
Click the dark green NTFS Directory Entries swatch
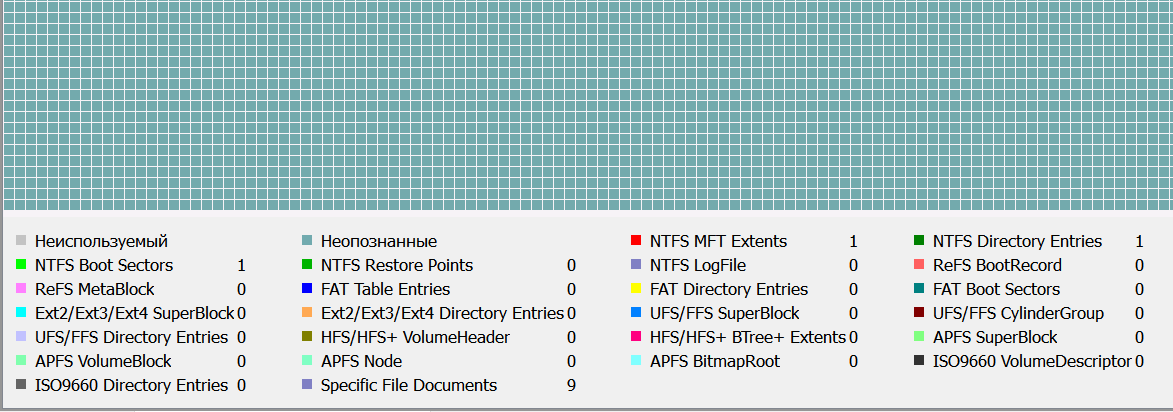(919, 241)
